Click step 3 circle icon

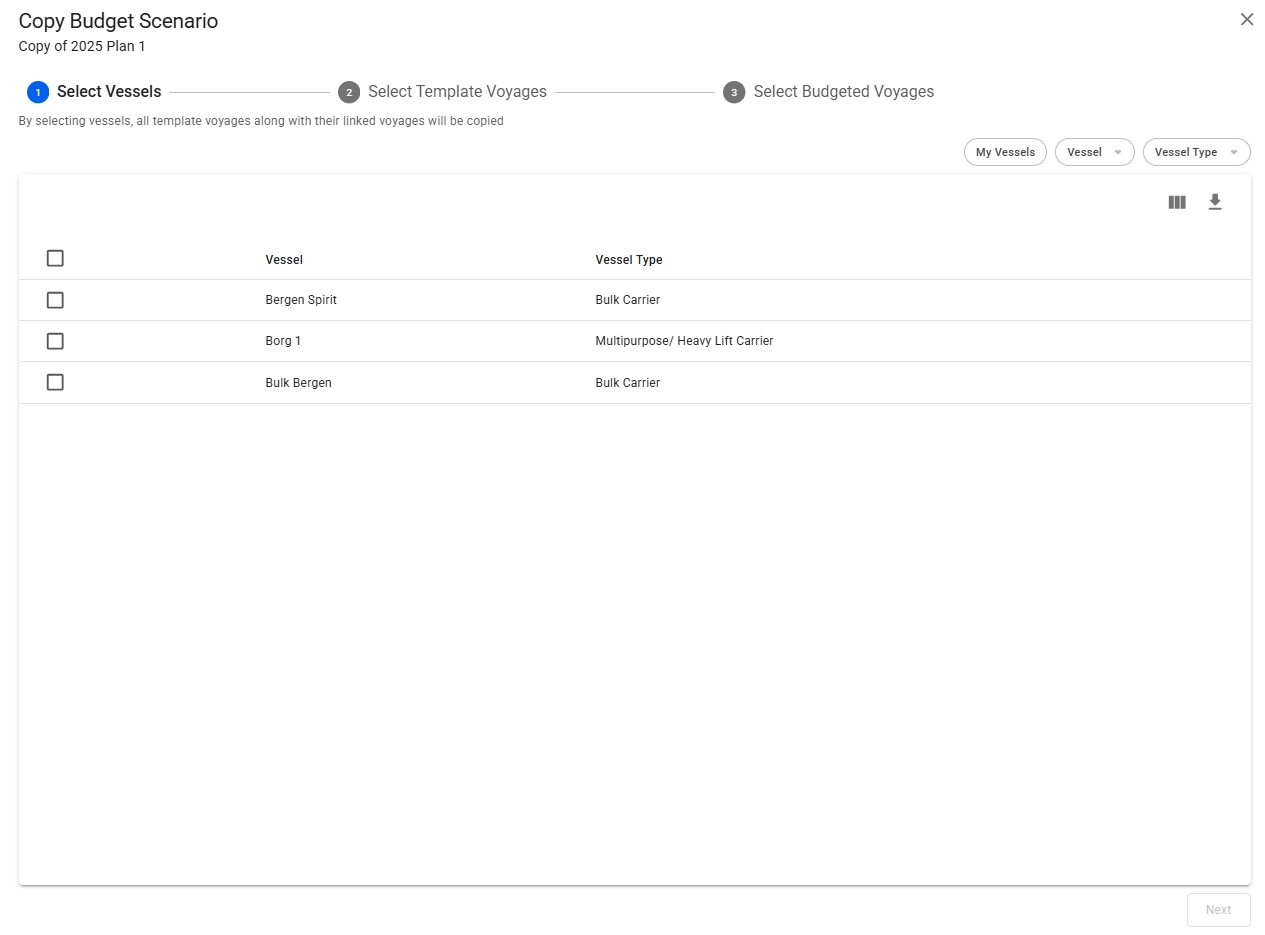[x=734, y=92]
